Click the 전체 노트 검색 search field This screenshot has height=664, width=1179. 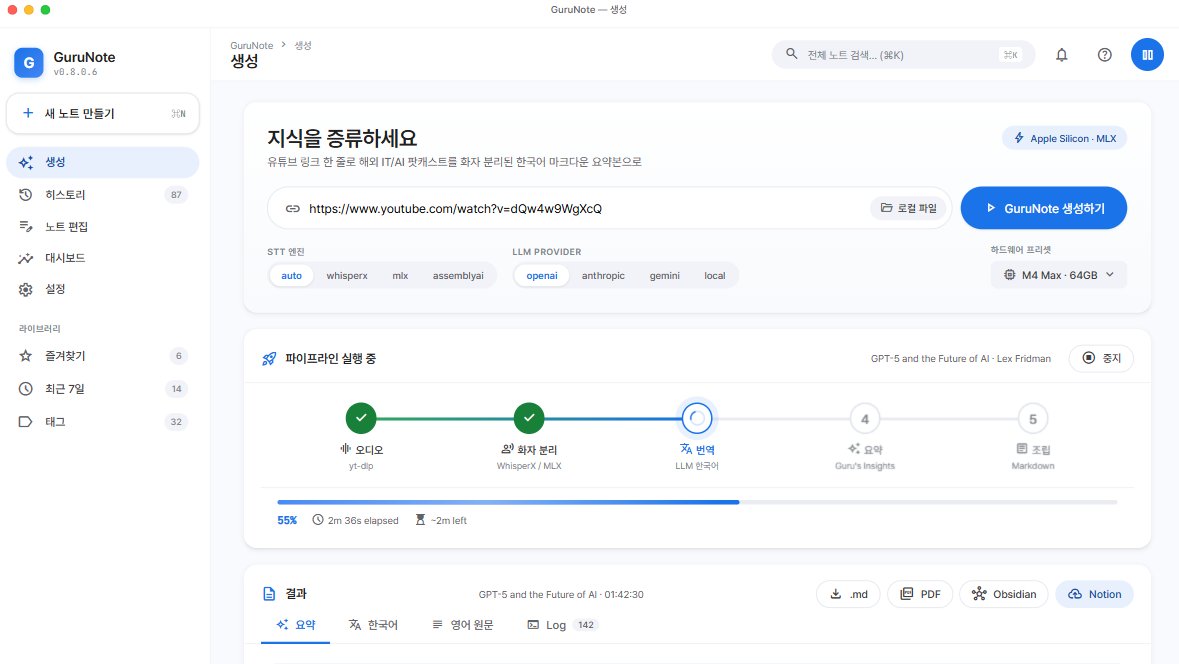click(x=903, y=55)
